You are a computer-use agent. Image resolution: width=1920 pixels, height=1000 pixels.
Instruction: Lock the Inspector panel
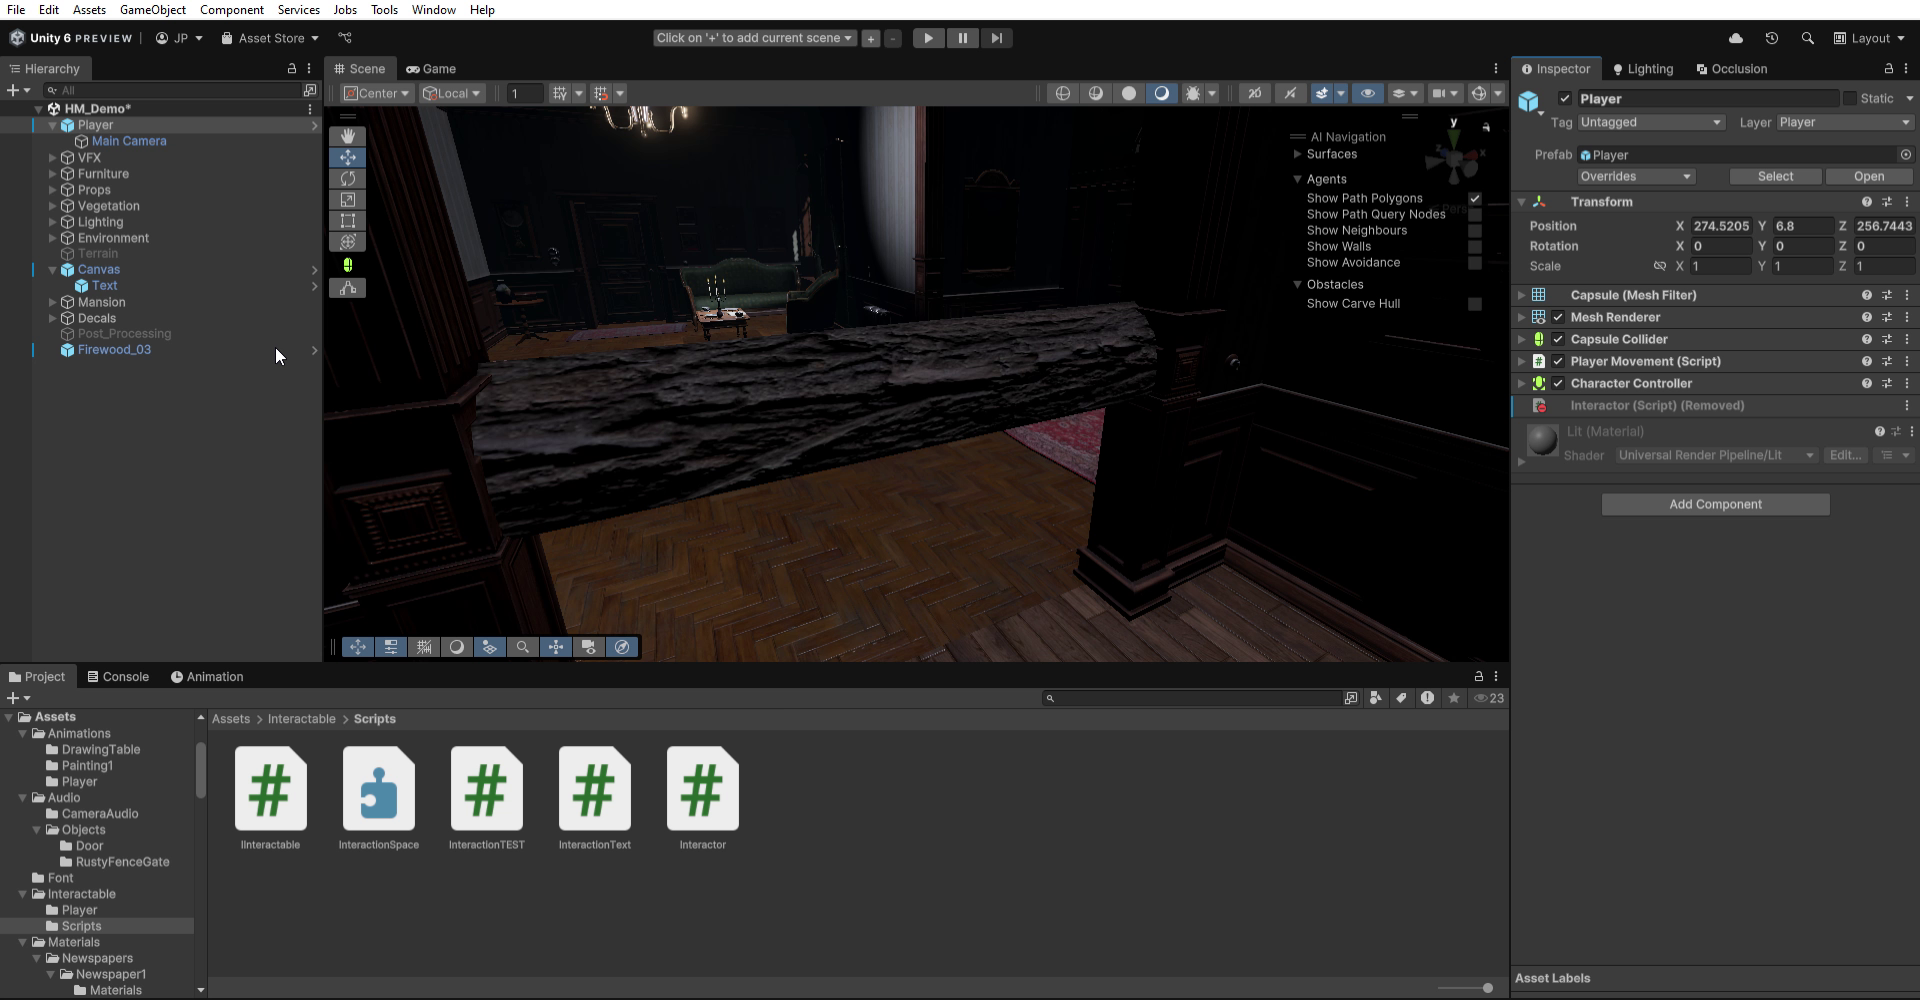pyautogui.click(x=1888, y=68)
